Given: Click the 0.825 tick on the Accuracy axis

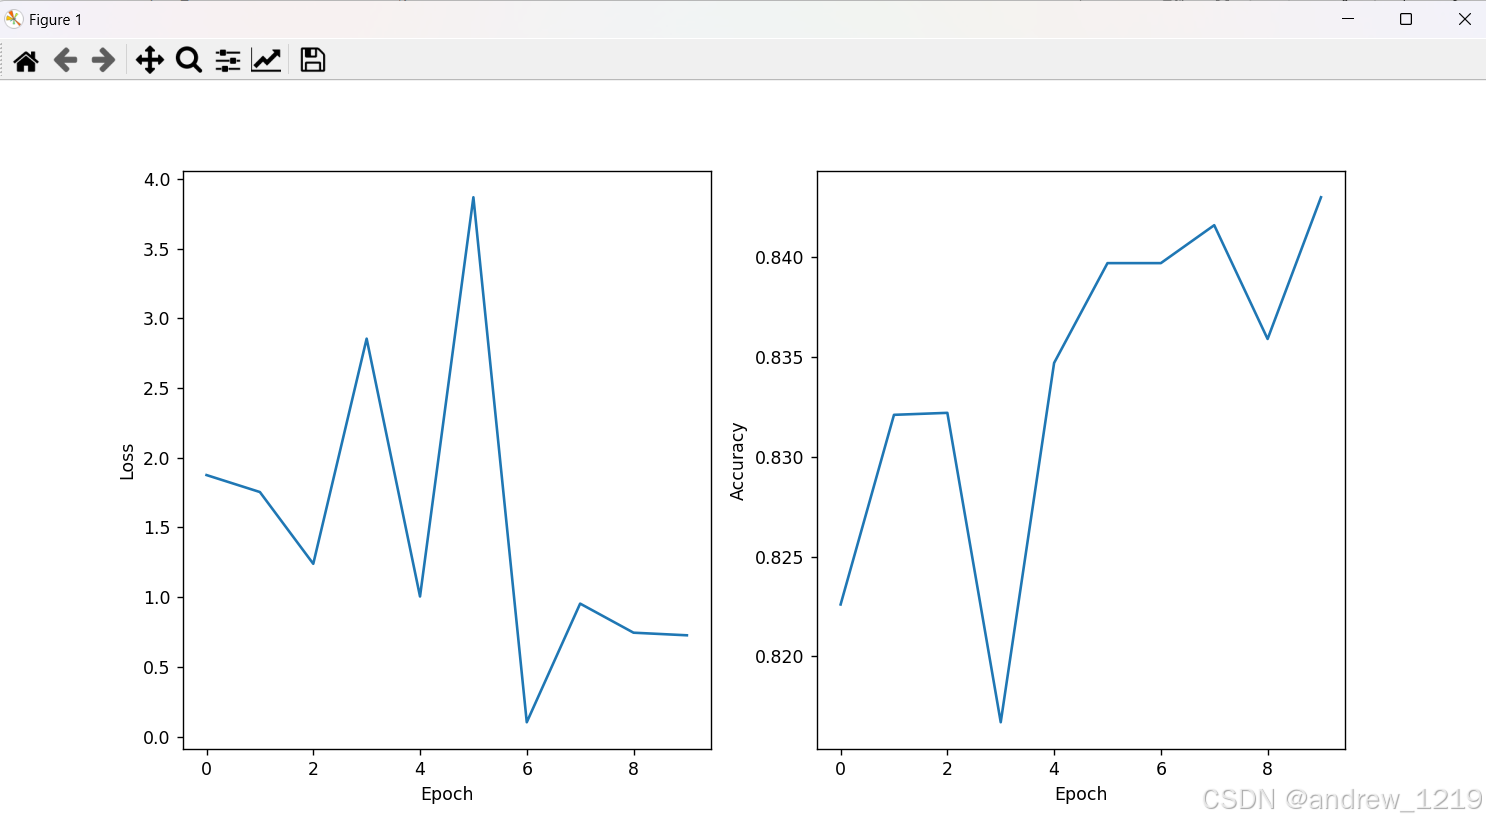Looking at the screenshot, I should [779, 558].
